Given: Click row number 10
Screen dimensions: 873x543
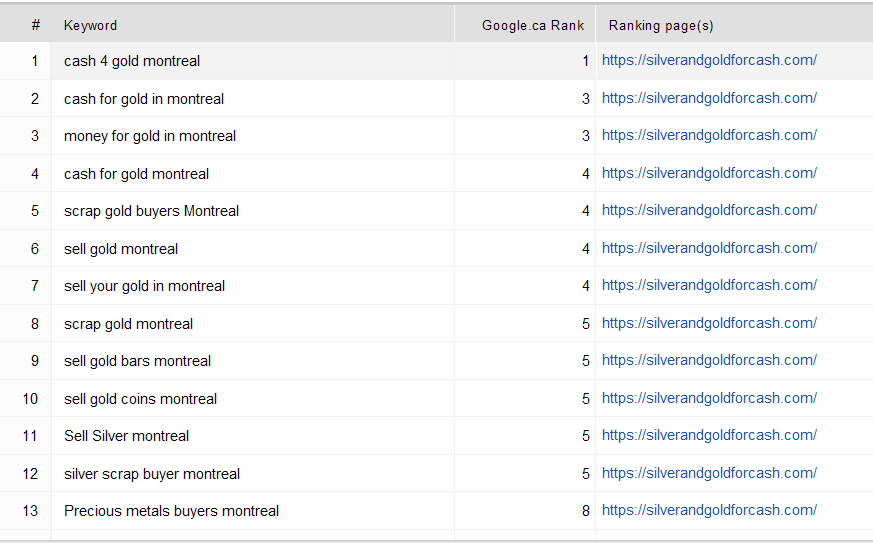Looking at the screenshot, I should [x=30, y=399].
